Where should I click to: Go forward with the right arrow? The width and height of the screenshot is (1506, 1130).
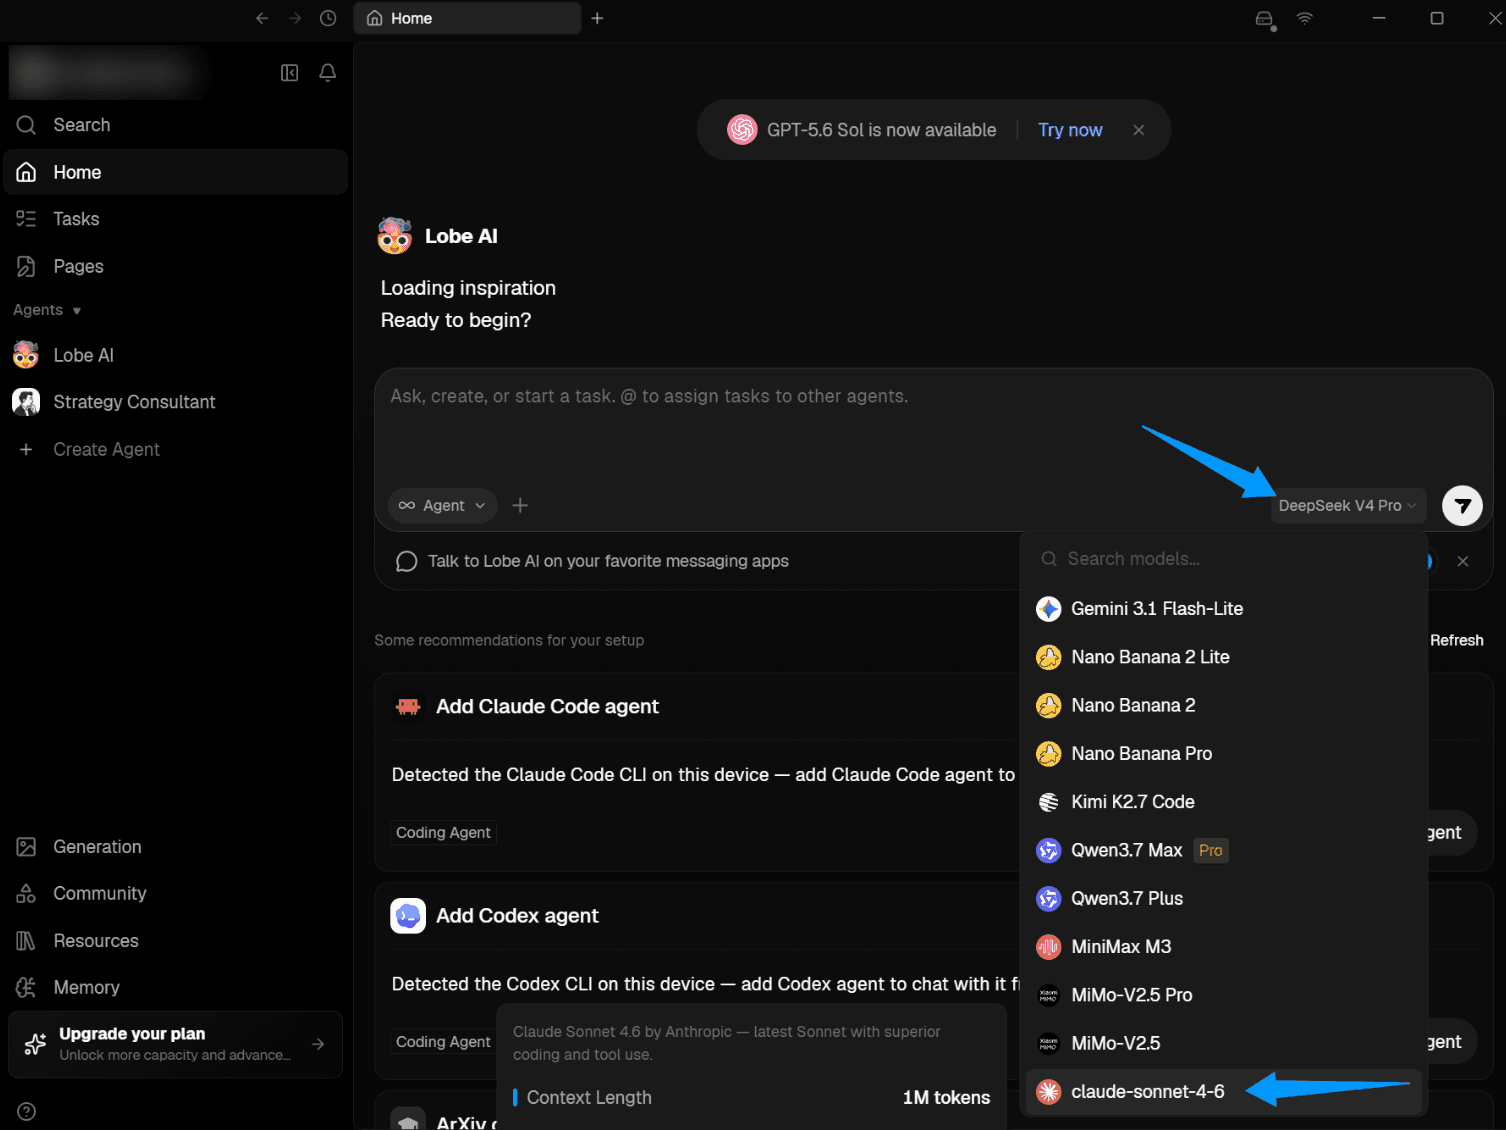pyautogui.click(x=295, y=18)
